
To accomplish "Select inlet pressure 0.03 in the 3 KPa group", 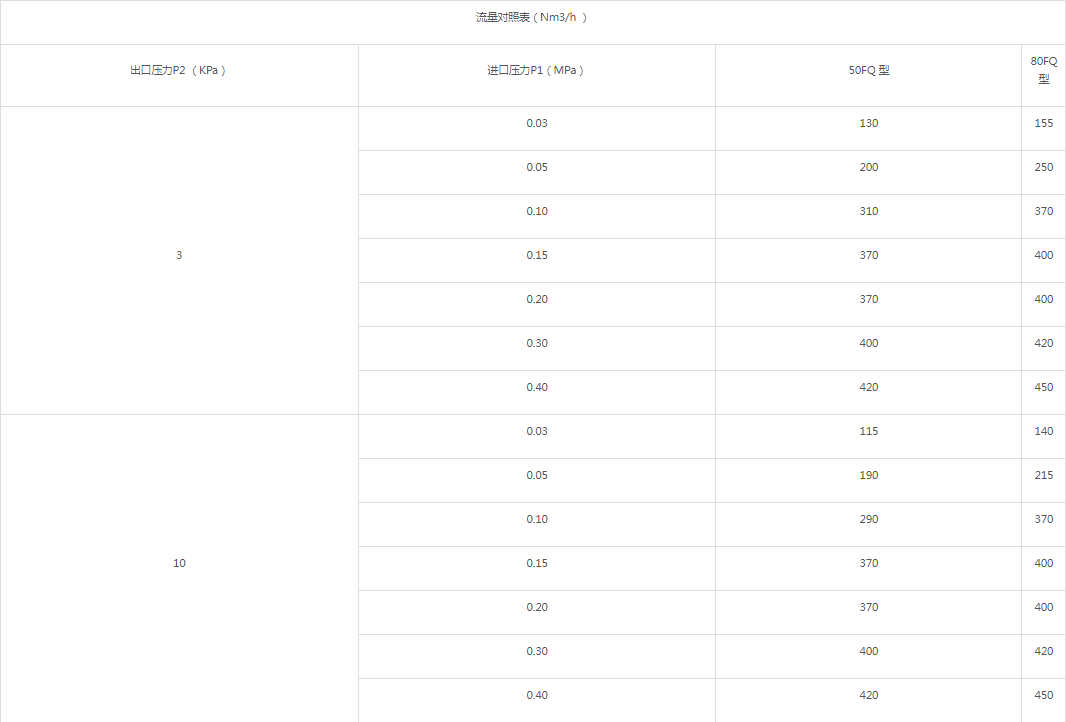I will click(x=537, y=123).
